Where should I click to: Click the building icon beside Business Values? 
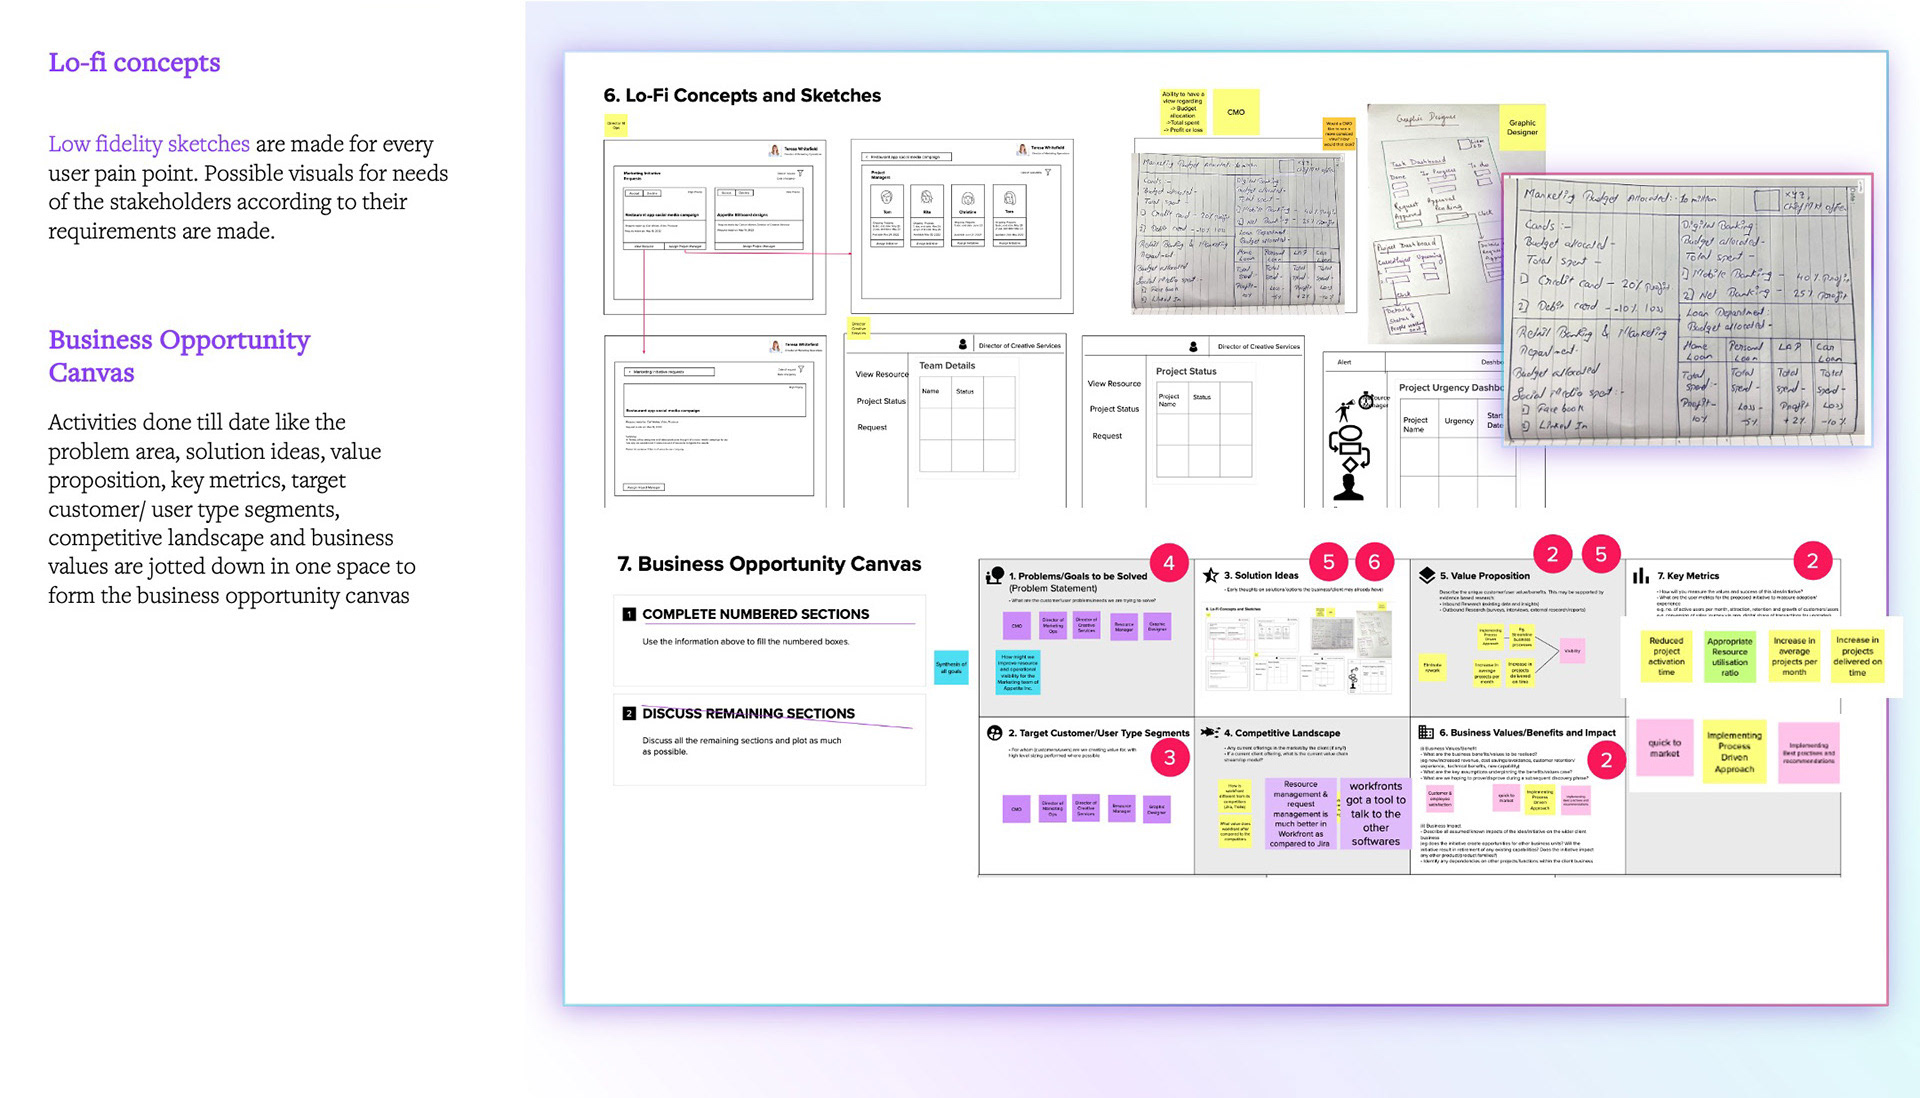pos(1426,733)
